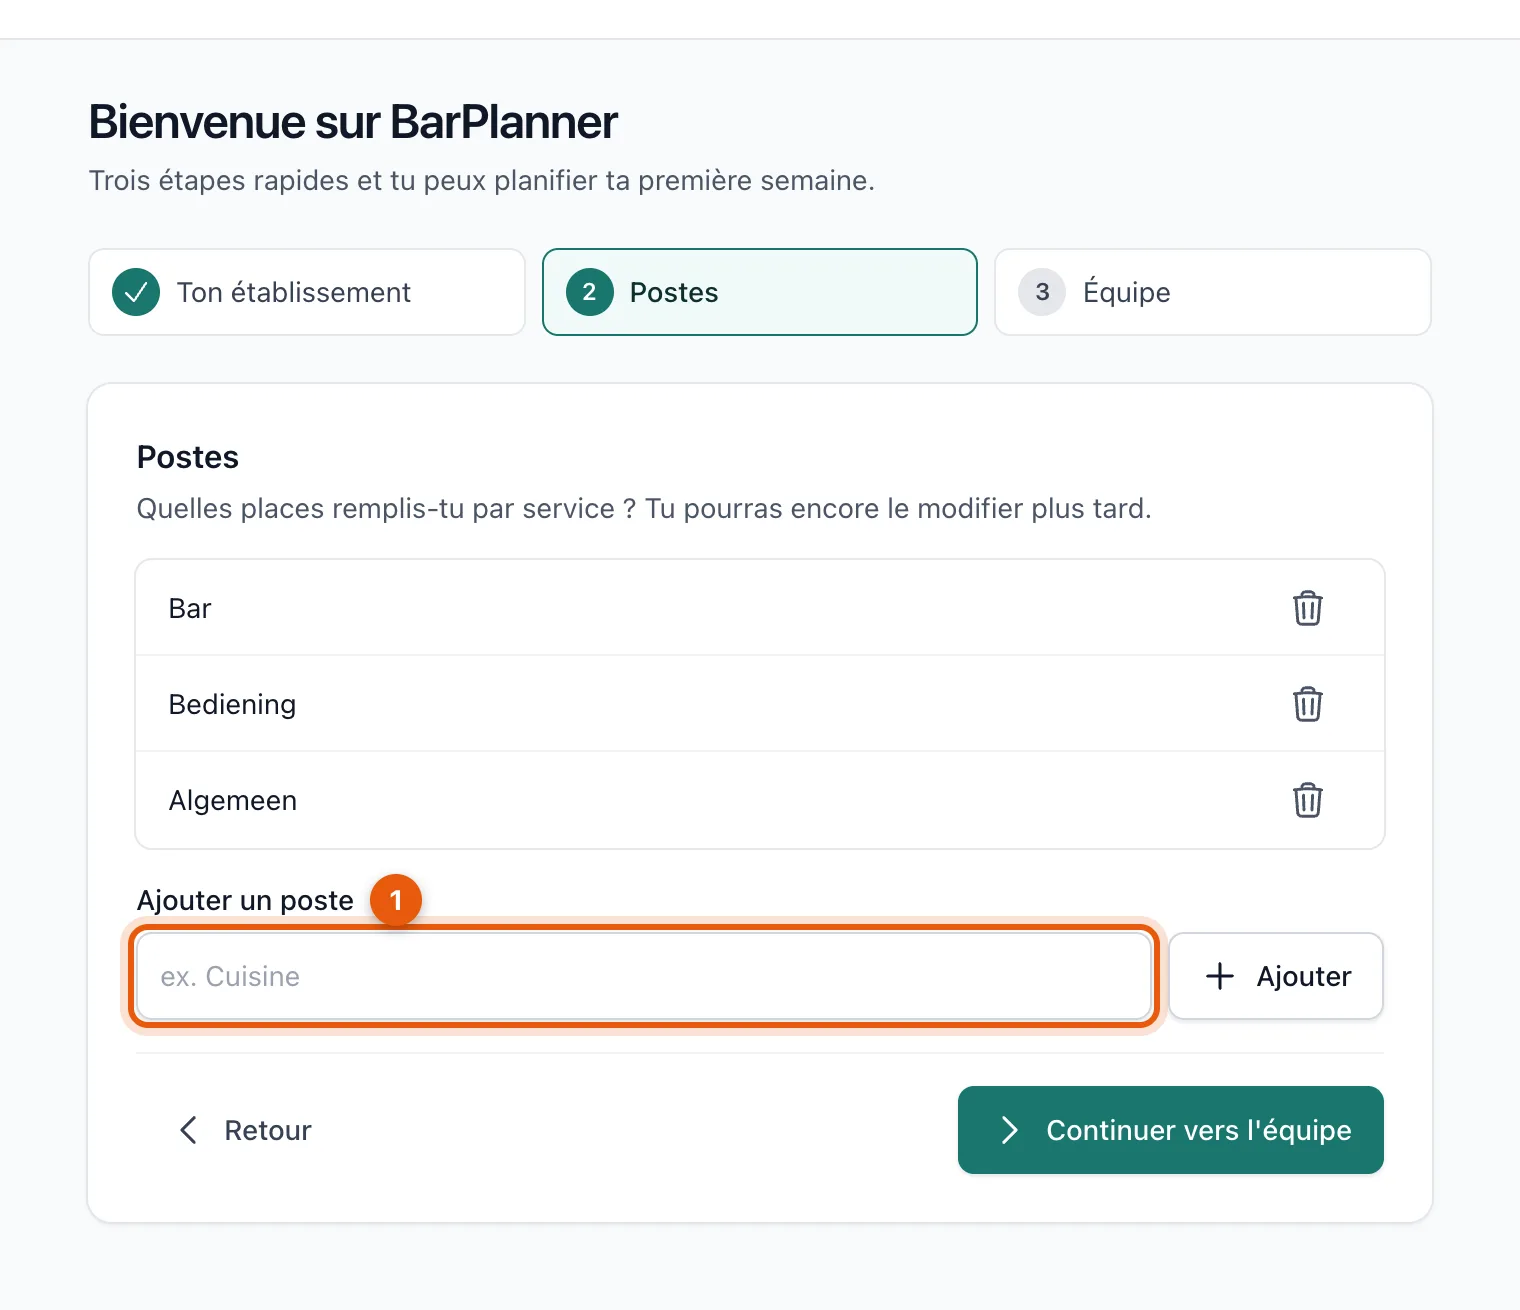Click the right chevron in Continuer button
Screen dimensions: 1520x1310
[x=1010, y=1130]
